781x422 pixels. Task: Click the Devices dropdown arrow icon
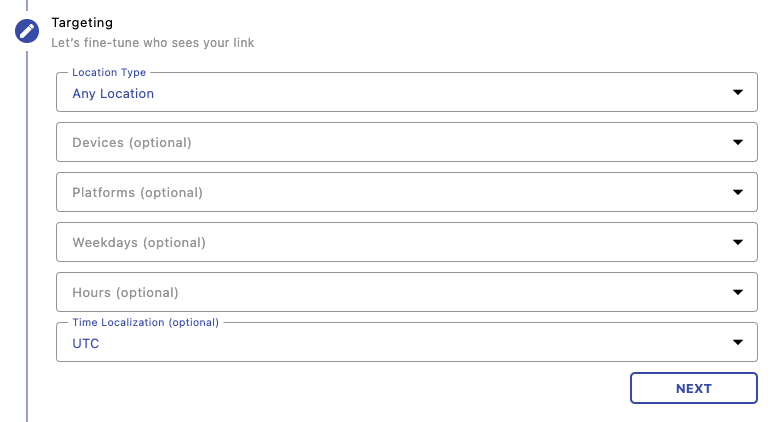click(x=738, y=142)
